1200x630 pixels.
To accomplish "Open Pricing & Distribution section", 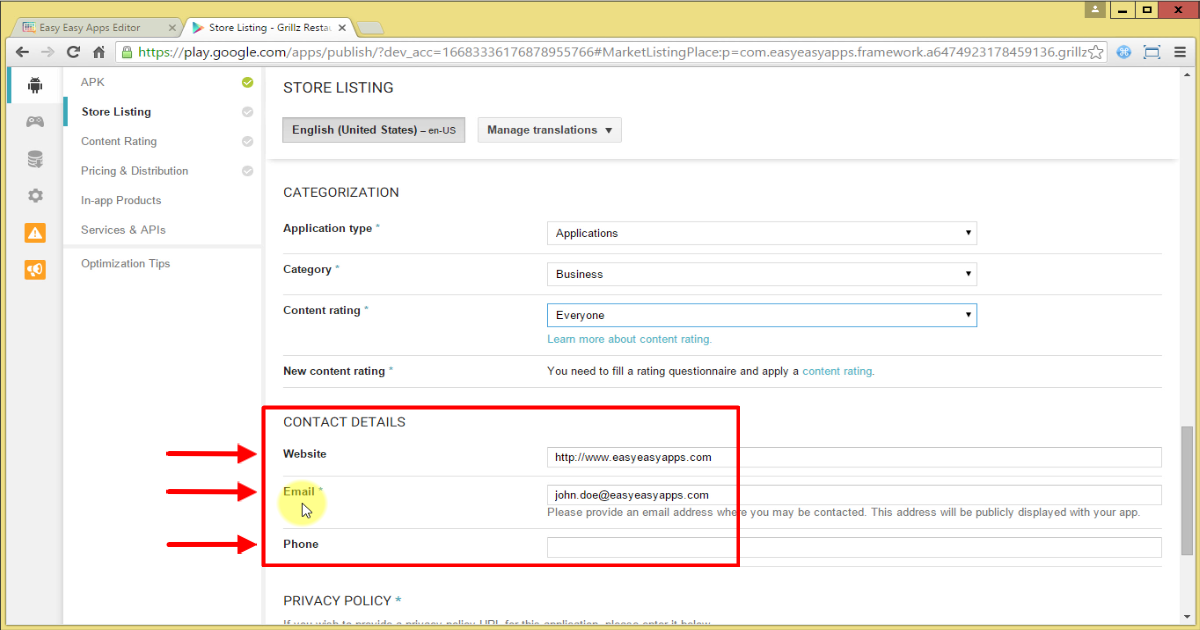I will tap(133, 170).
